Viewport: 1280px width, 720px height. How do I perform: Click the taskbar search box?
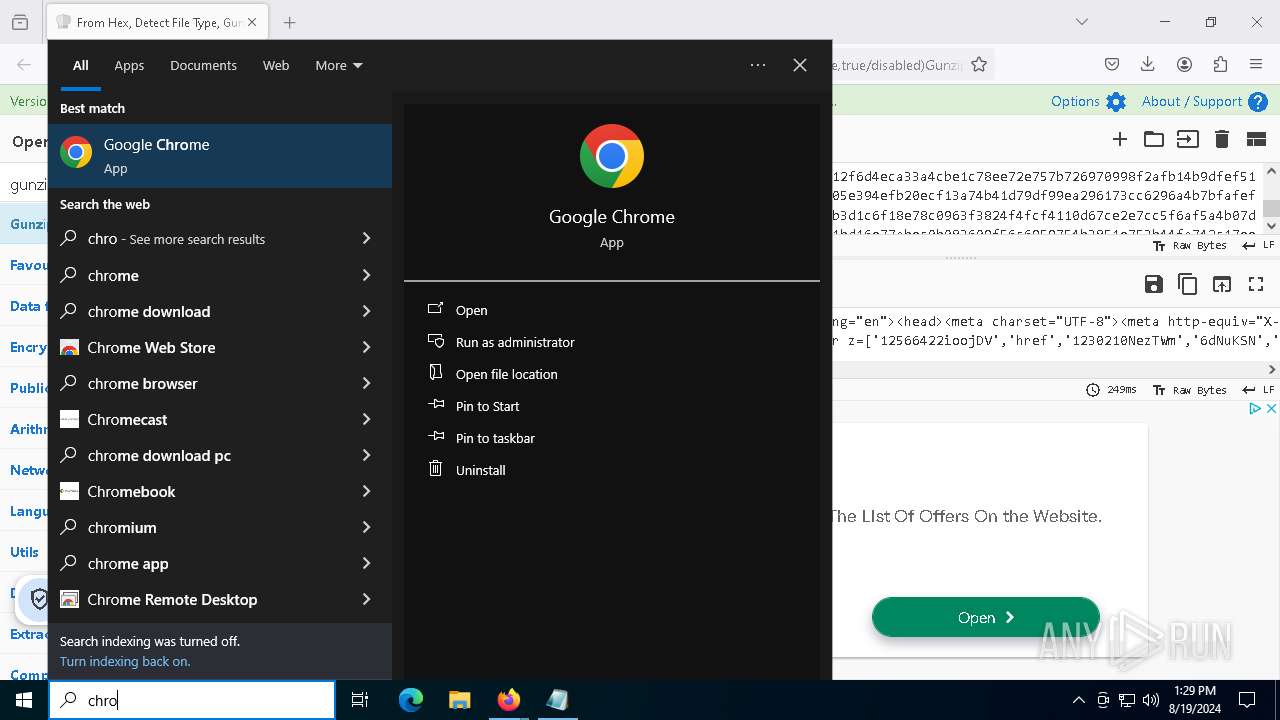[x=192, y=700]
